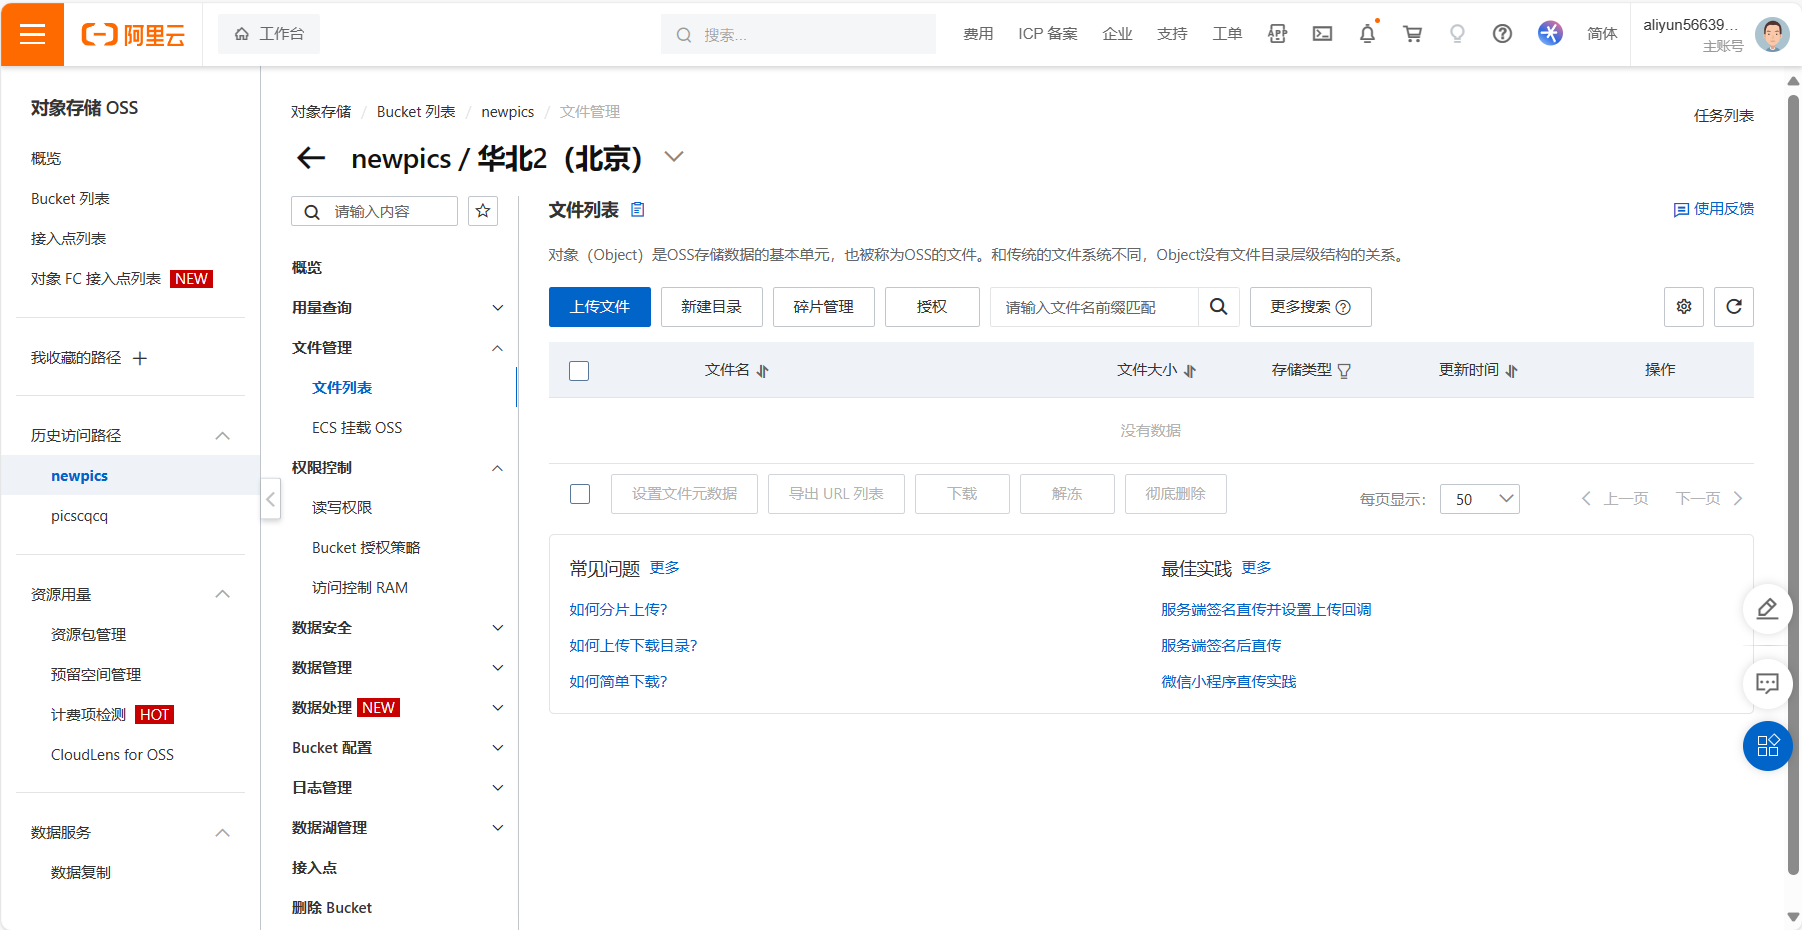Sort by 更新时间 column icon
This screenshot has width=1802, height=930.
[x=1511, y=371]
